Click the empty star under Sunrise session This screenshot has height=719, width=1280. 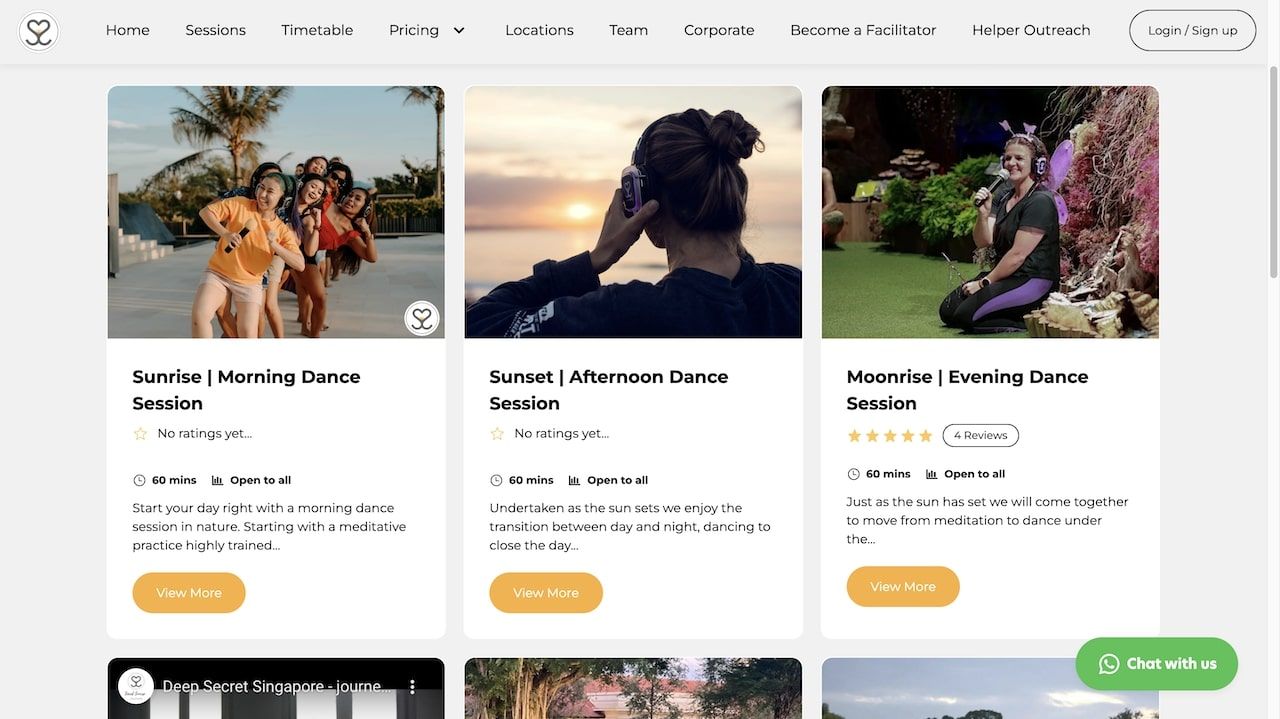(x=140, y=433)
